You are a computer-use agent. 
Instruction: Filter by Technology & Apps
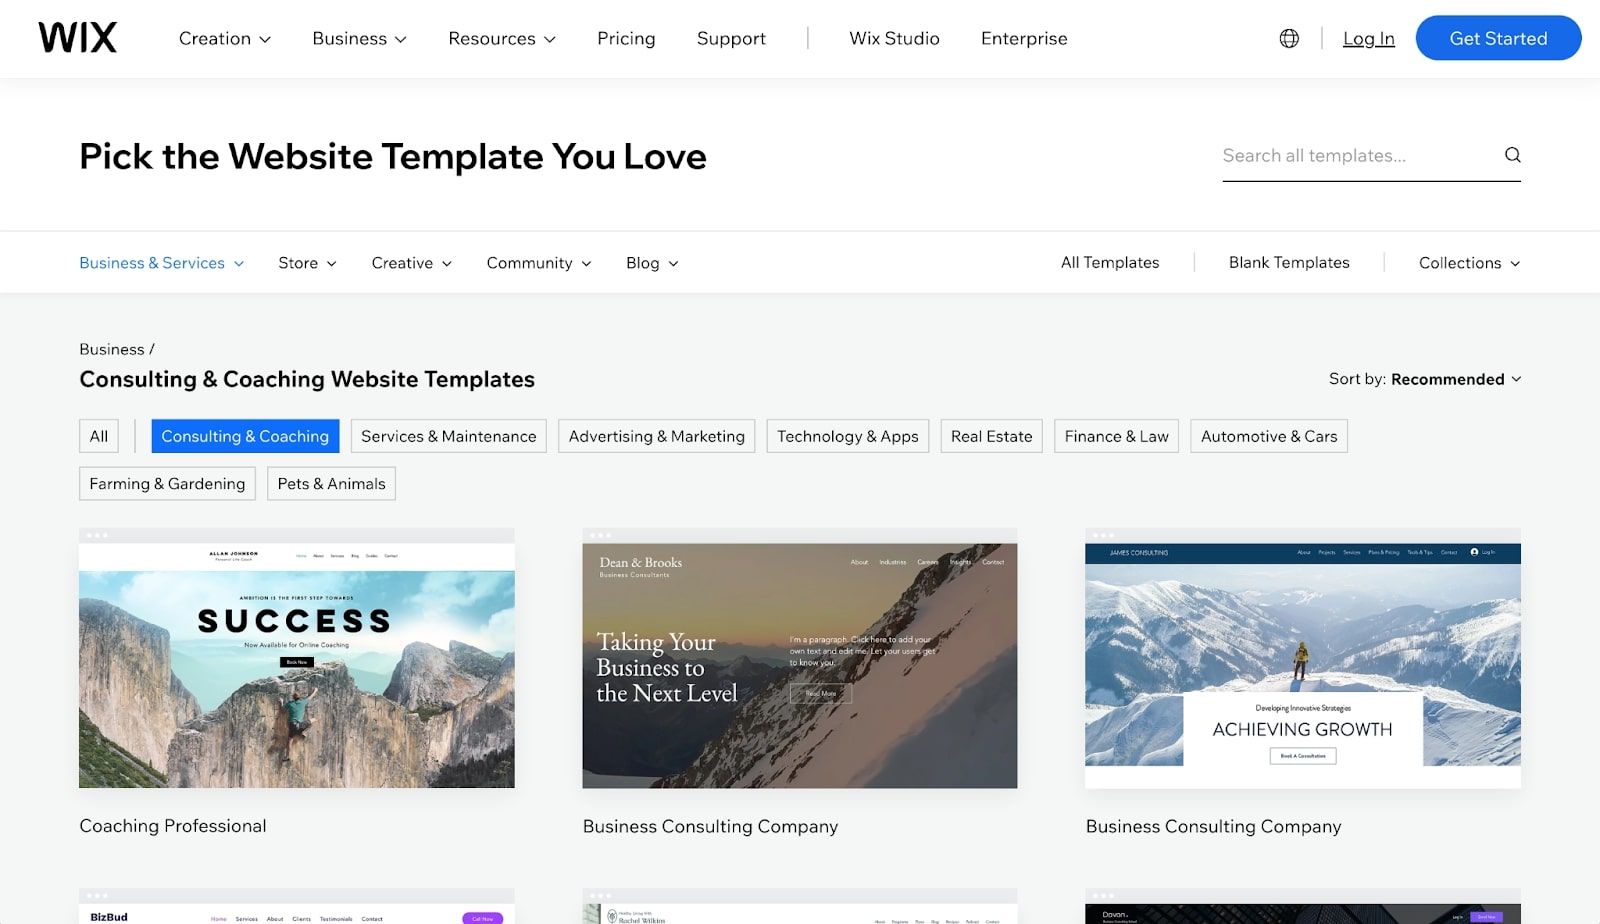(x=847, y=436)
